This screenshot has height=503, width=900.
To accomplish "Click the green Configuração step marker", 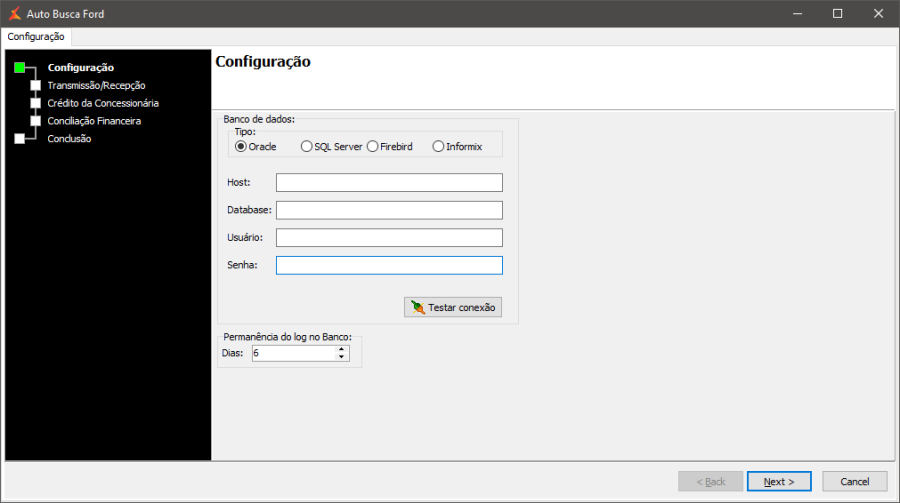I will 20,67.
